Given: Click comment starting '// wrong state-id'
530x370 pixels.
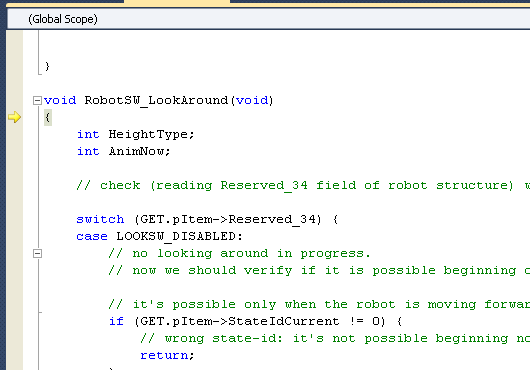Looking at the screenshot, I should click(335, 338).
